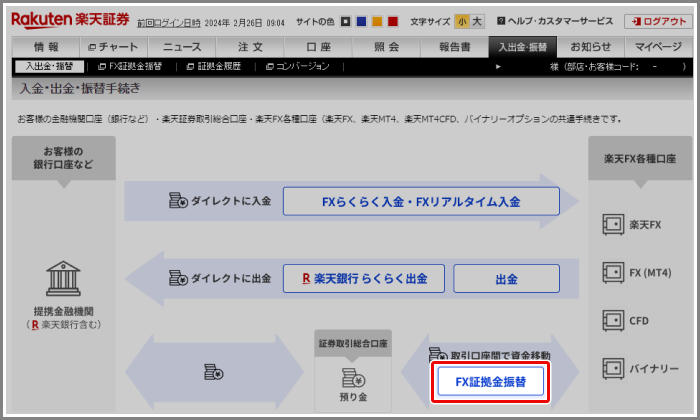Click 提携金融機関 label
700x420 pixels.
point(63,312)
